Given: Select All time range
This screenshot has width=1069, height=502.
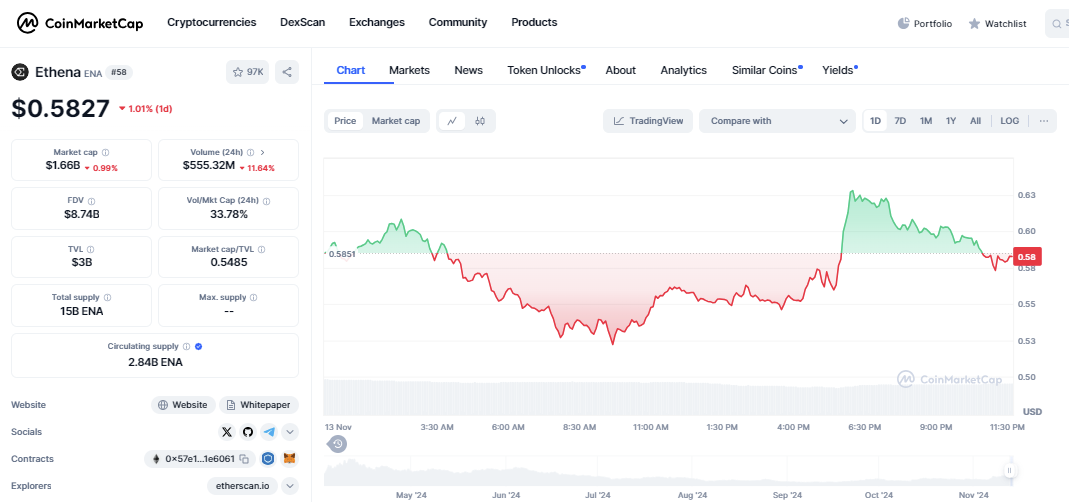Looking at the screenshot, I should tap(976, 121).
